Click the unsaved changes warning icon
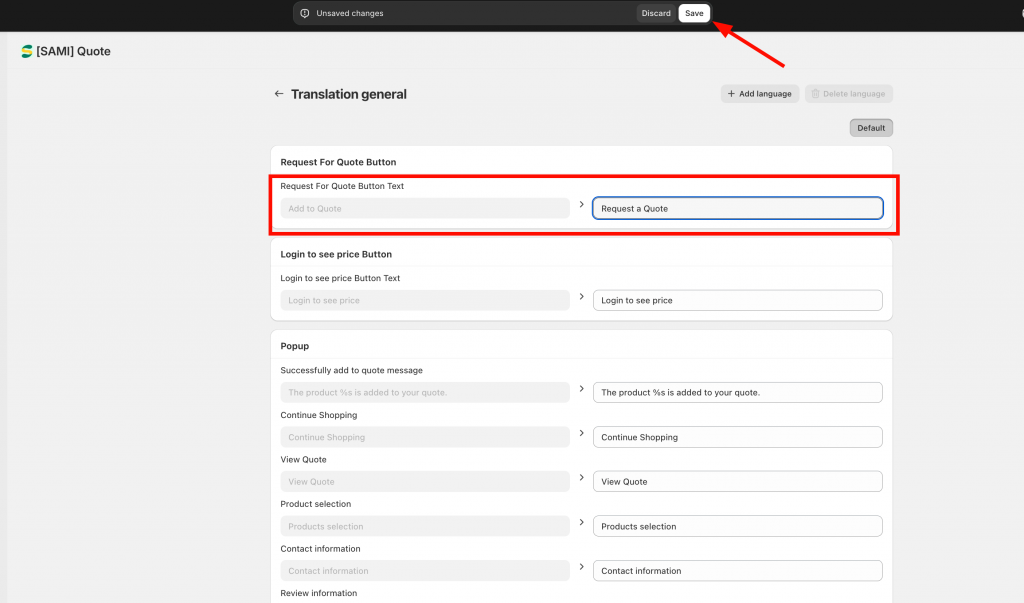Image resolution: width=1024 pixels, height=603 pixels. [305, 13]
